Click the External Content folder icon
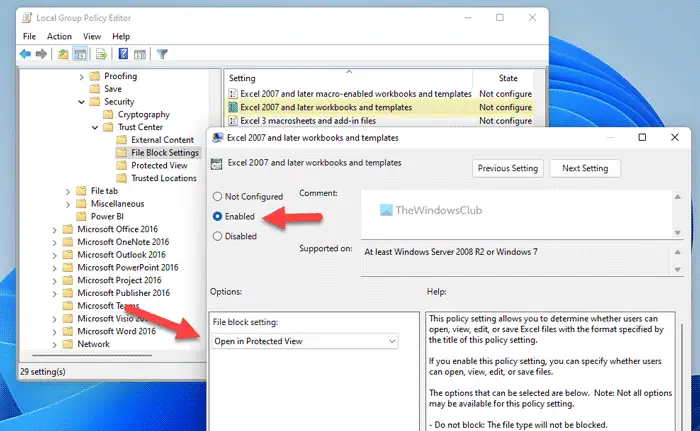 [x=121, y=140]
